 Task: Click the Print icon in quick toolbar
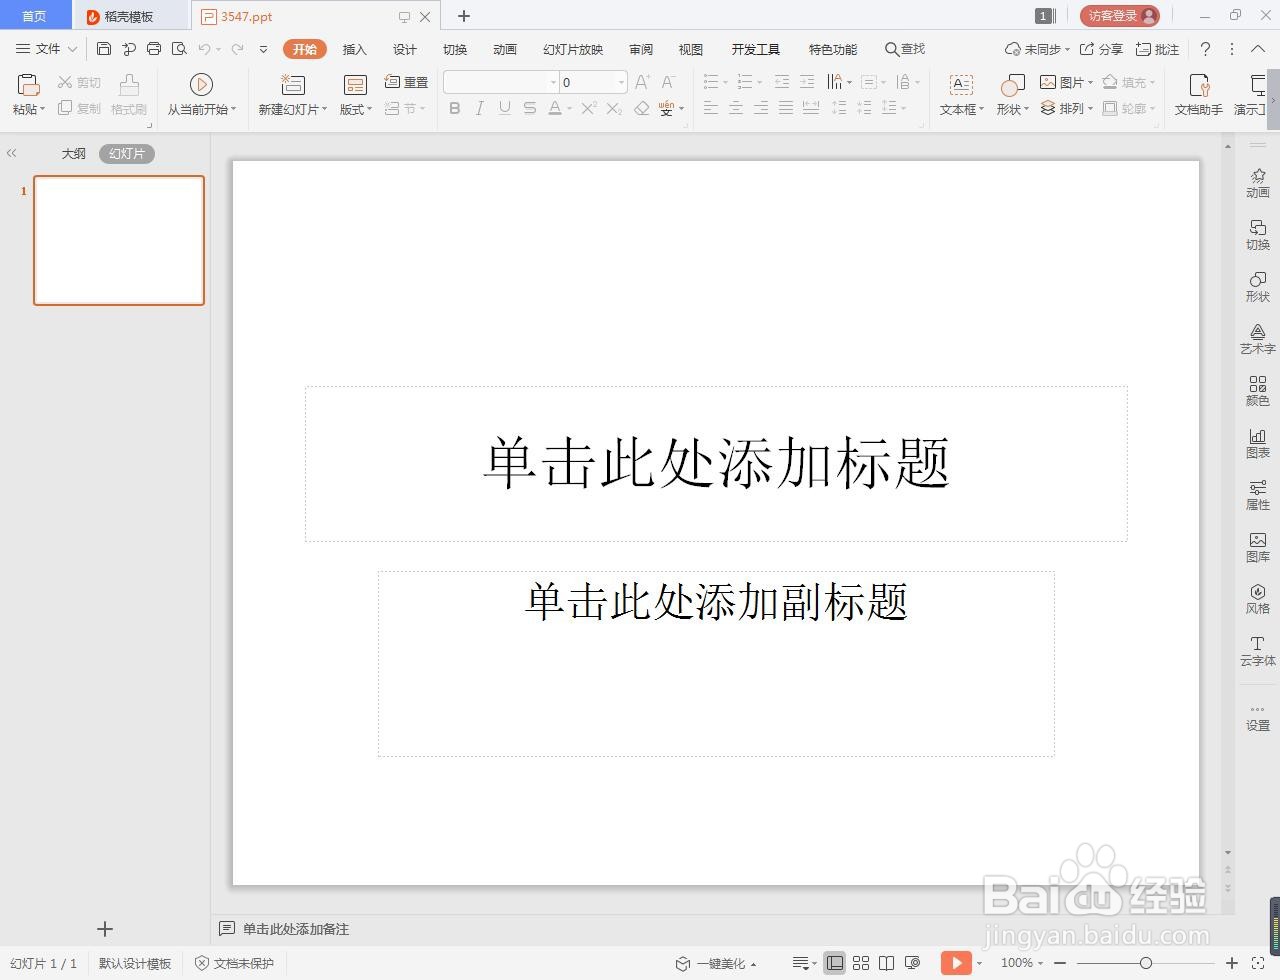(x=154, y=49)
